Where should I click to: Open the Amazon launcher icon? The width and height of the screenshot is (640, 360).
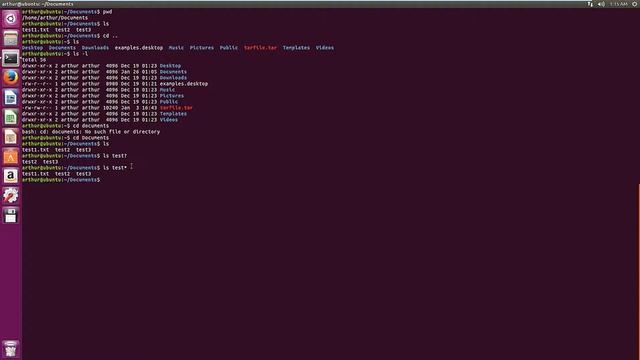point(11,176)
